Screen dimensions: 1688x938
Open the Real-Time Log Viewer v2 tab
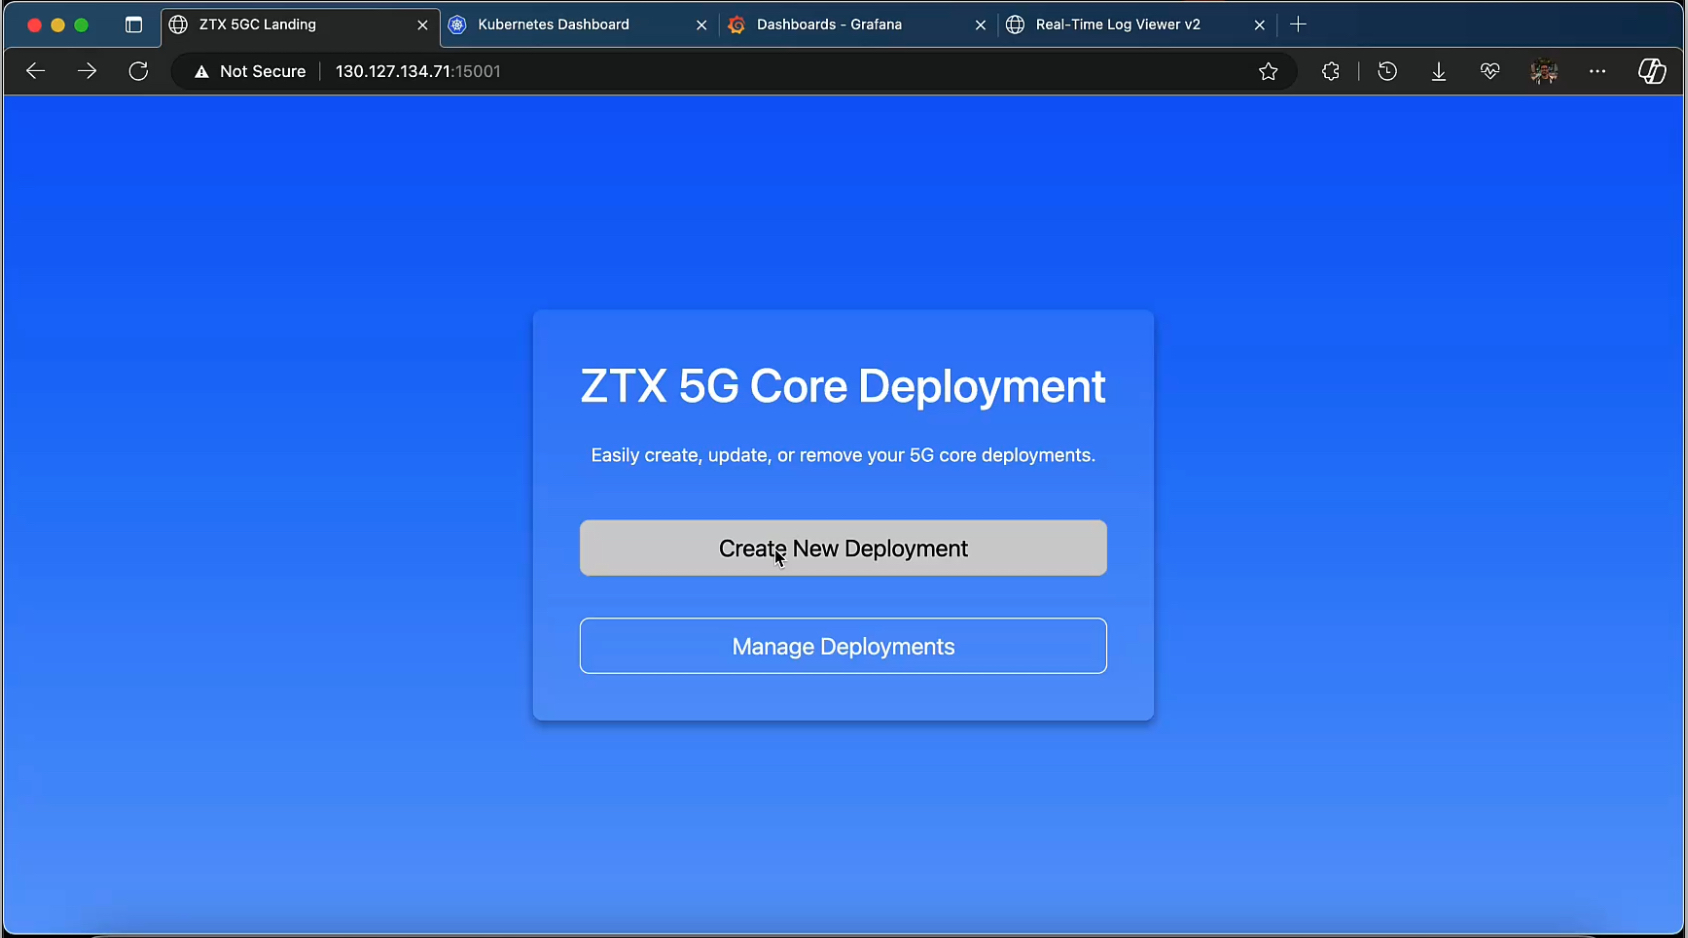1115,24
